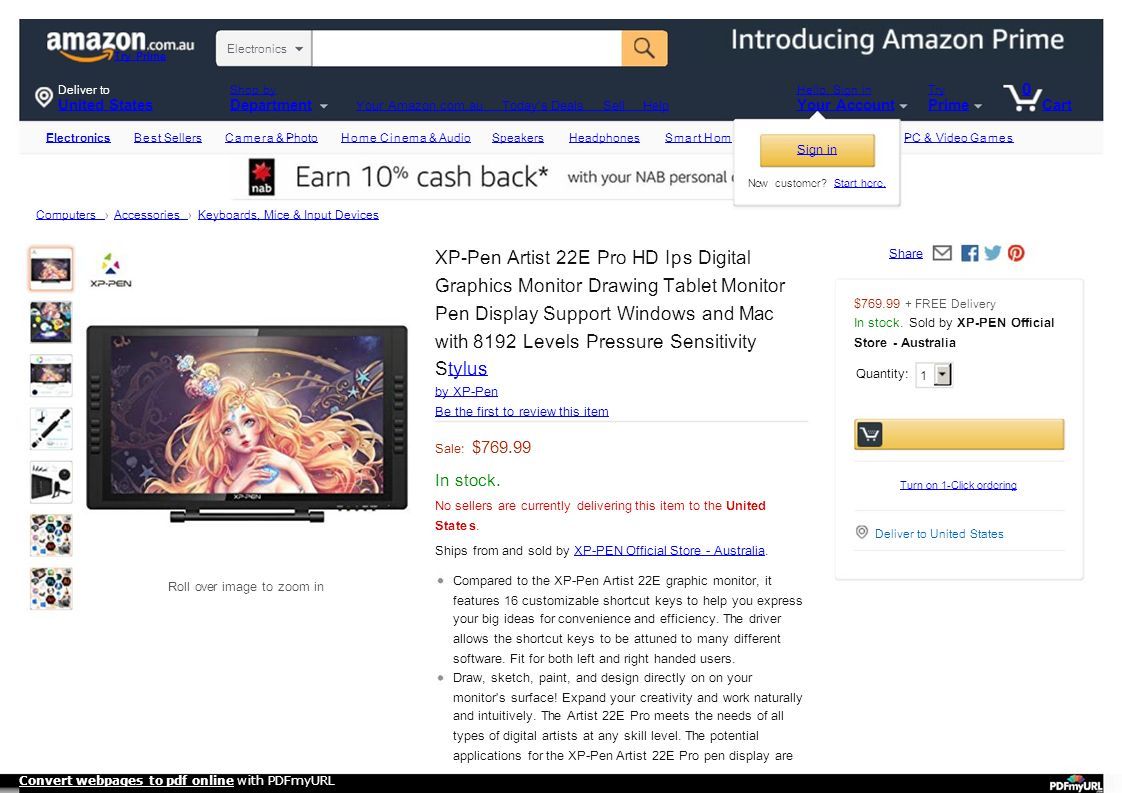Open the shopping cart icon
1122x793 pixels.
(x=1022, y=97)
